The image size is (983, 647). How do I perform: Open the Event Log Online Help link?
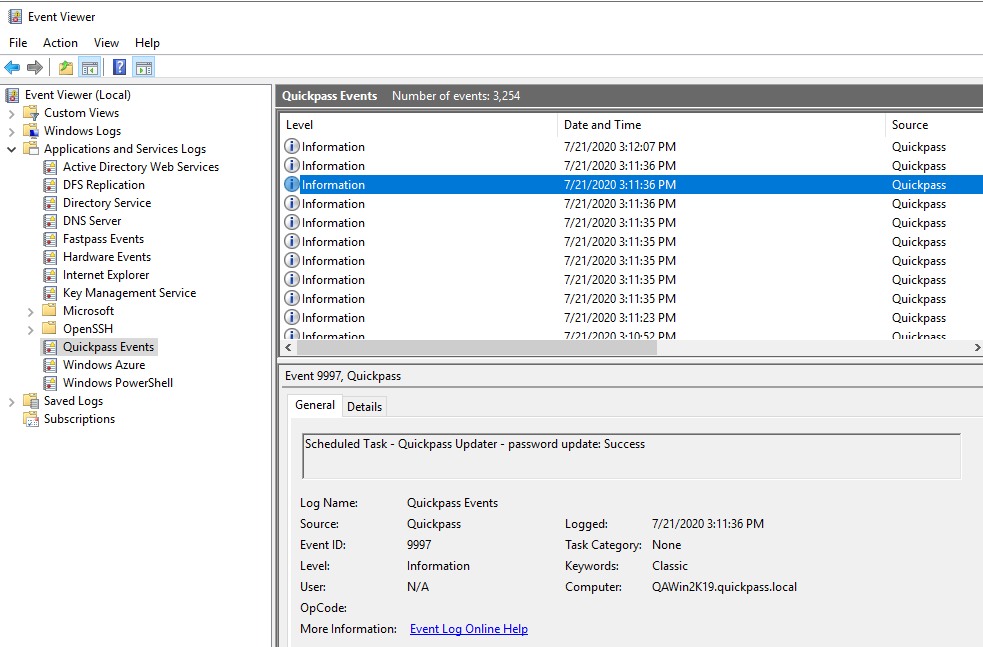[x=469, y=629]
